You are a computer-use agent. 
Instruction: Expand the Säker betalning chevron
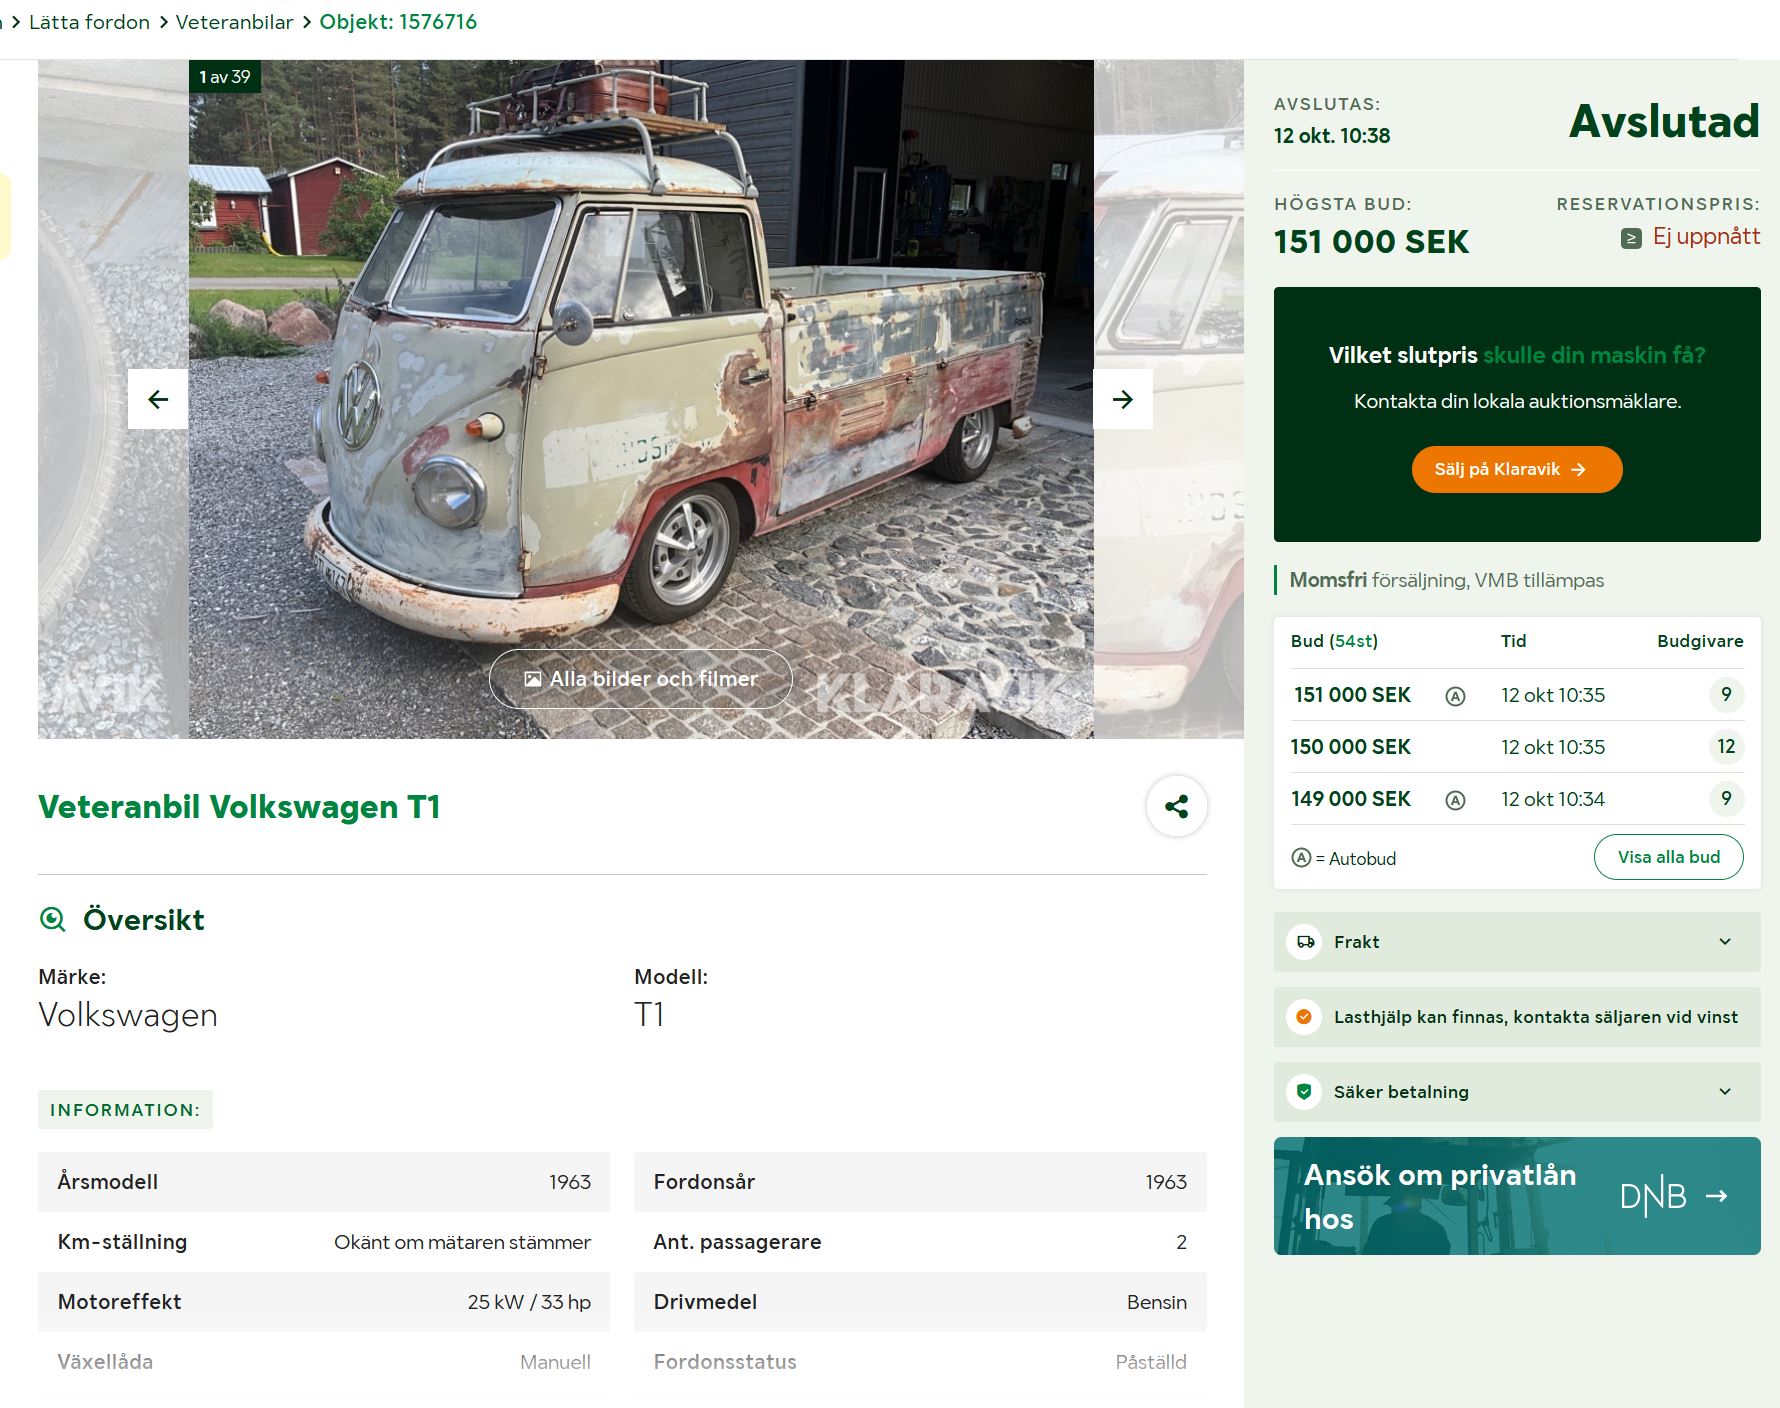[x=1724, y=1092]
